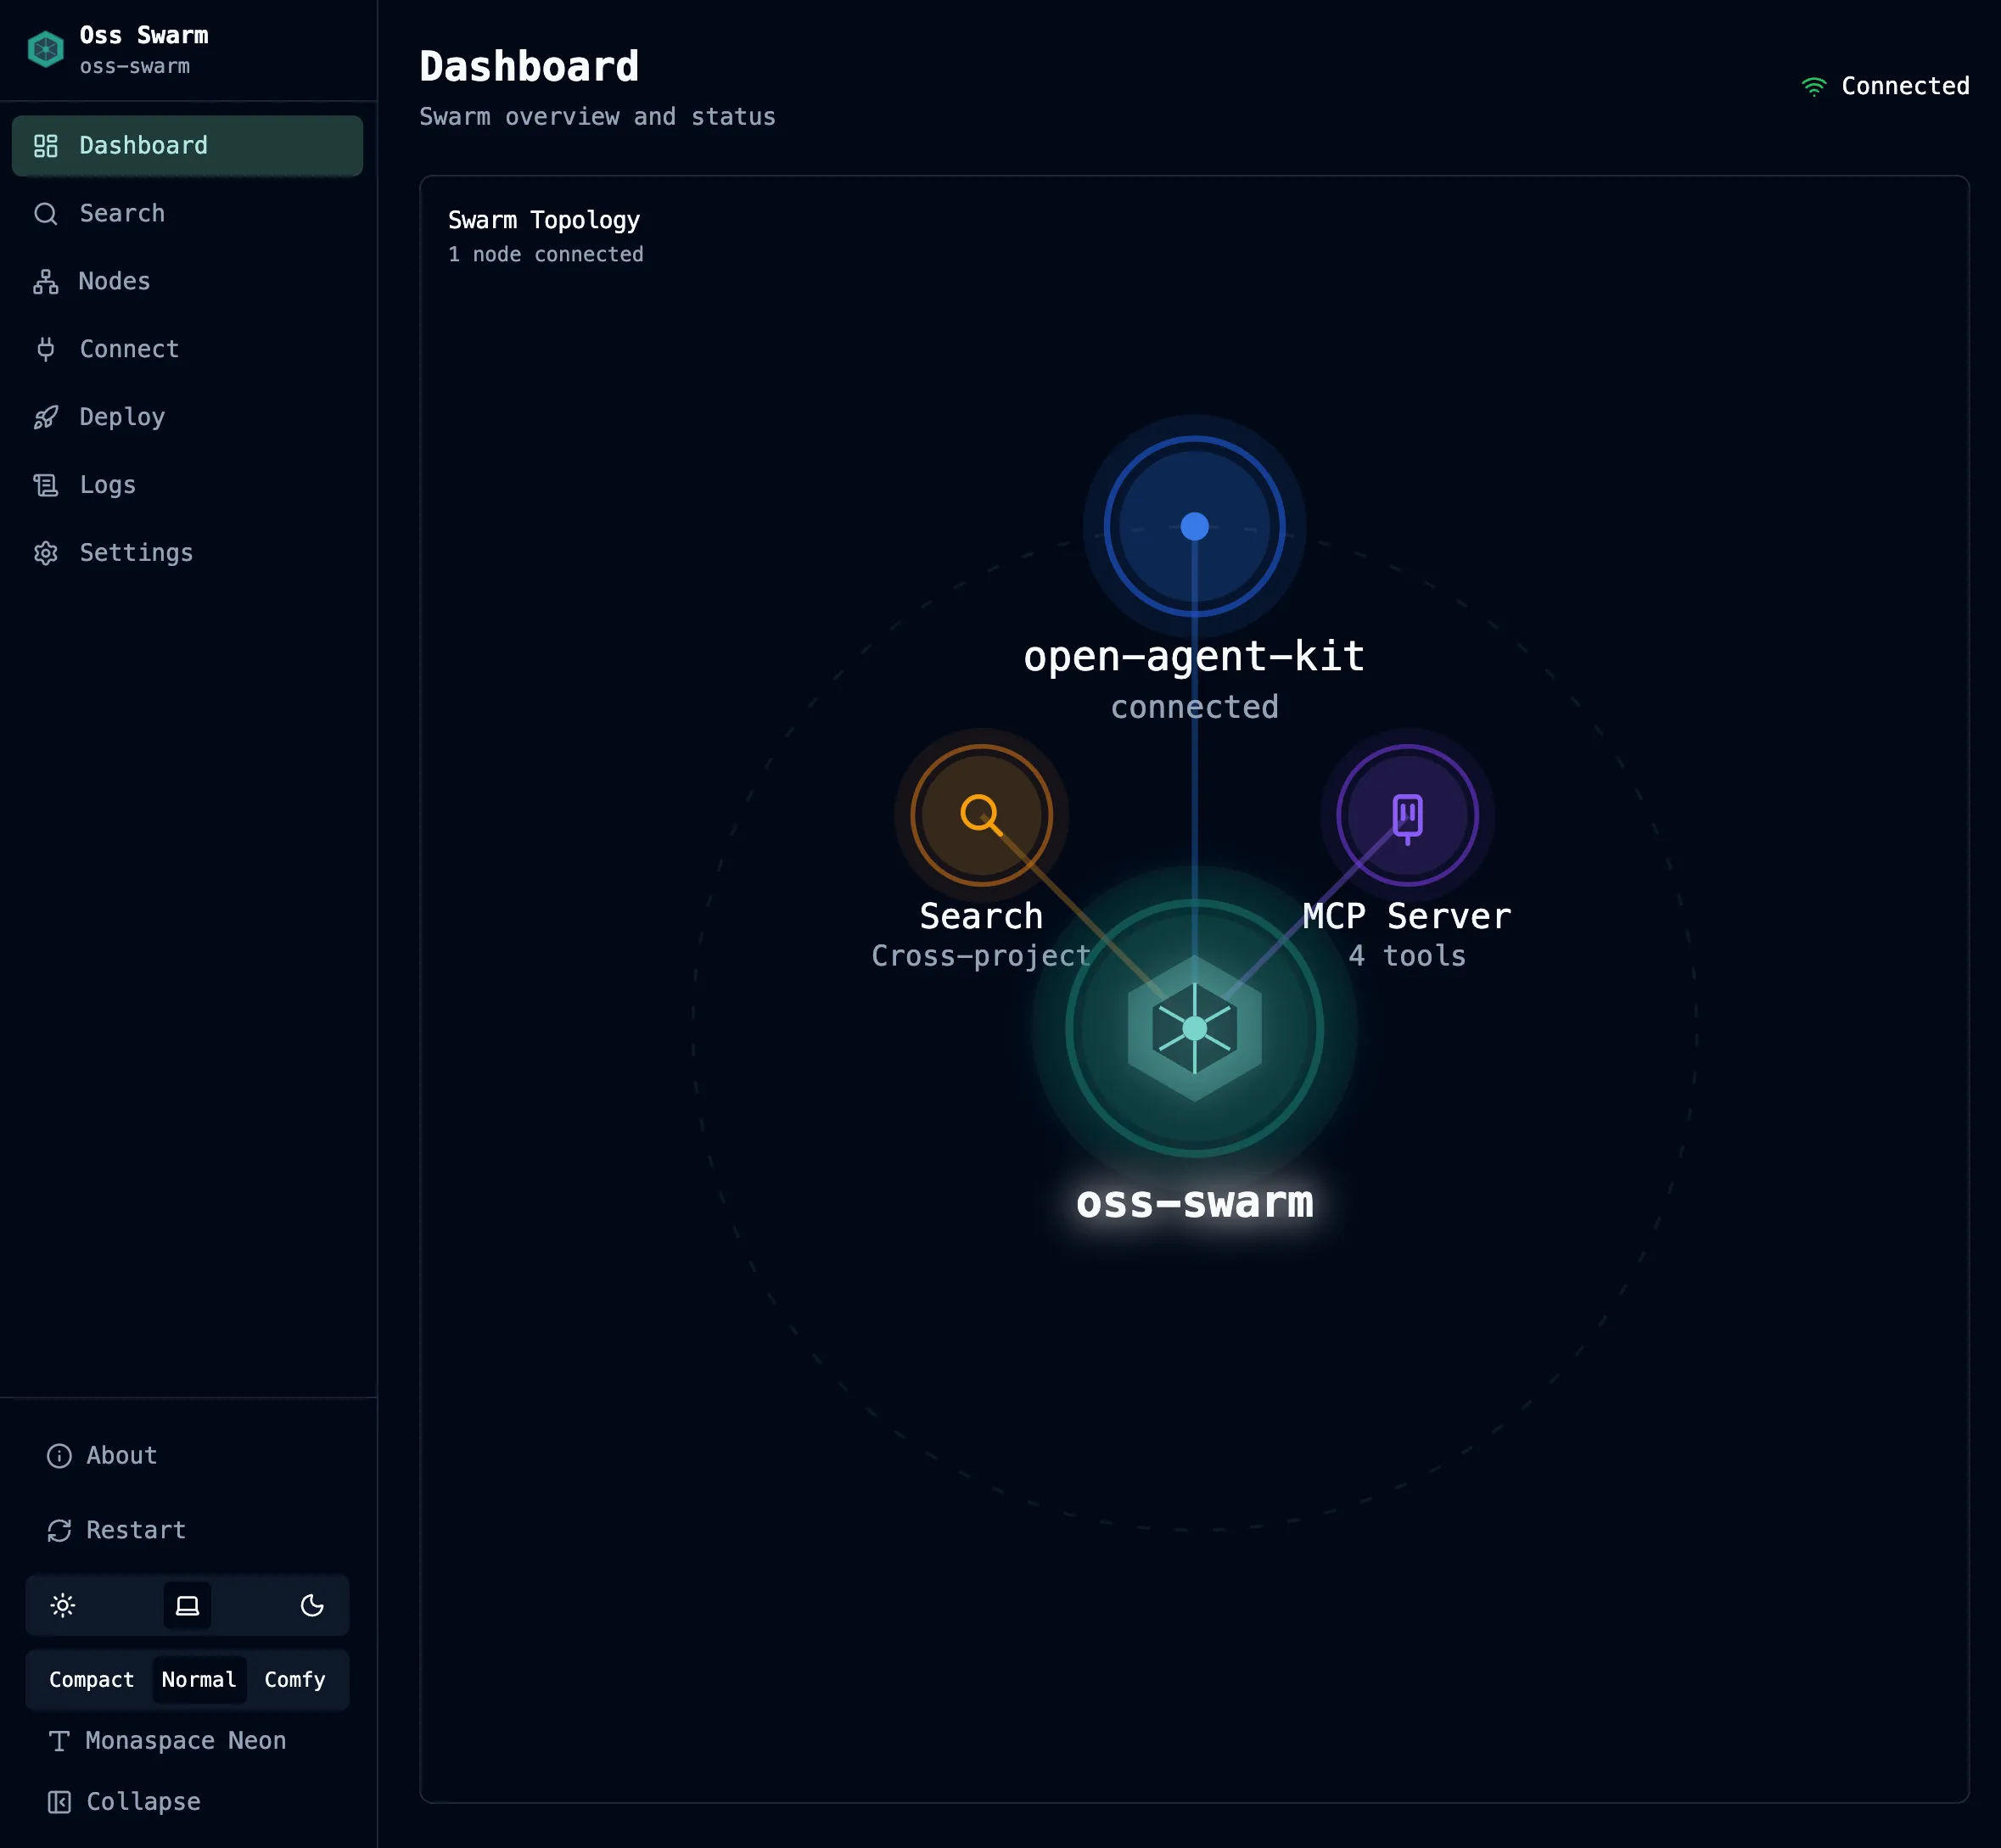Screen dimensions: 2001x1848
Task: Select the Nodes icon in sidebar
Action: pyautogui.click(x=46, y=281)
